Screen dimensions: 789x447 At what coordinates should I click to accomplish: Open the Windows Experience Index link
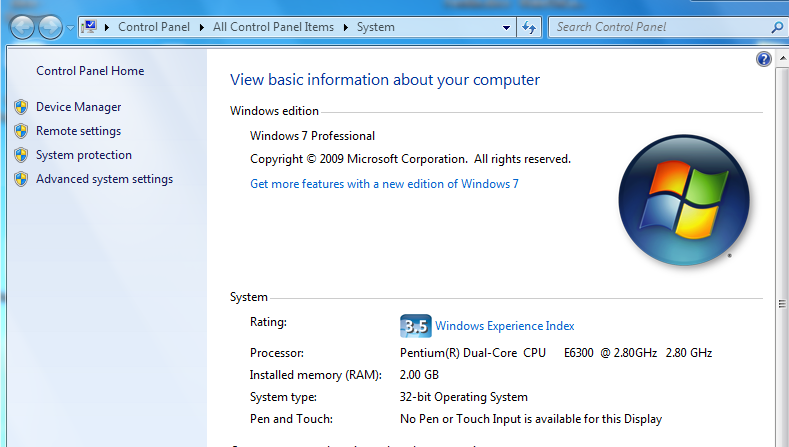click(x=504, y=326)
